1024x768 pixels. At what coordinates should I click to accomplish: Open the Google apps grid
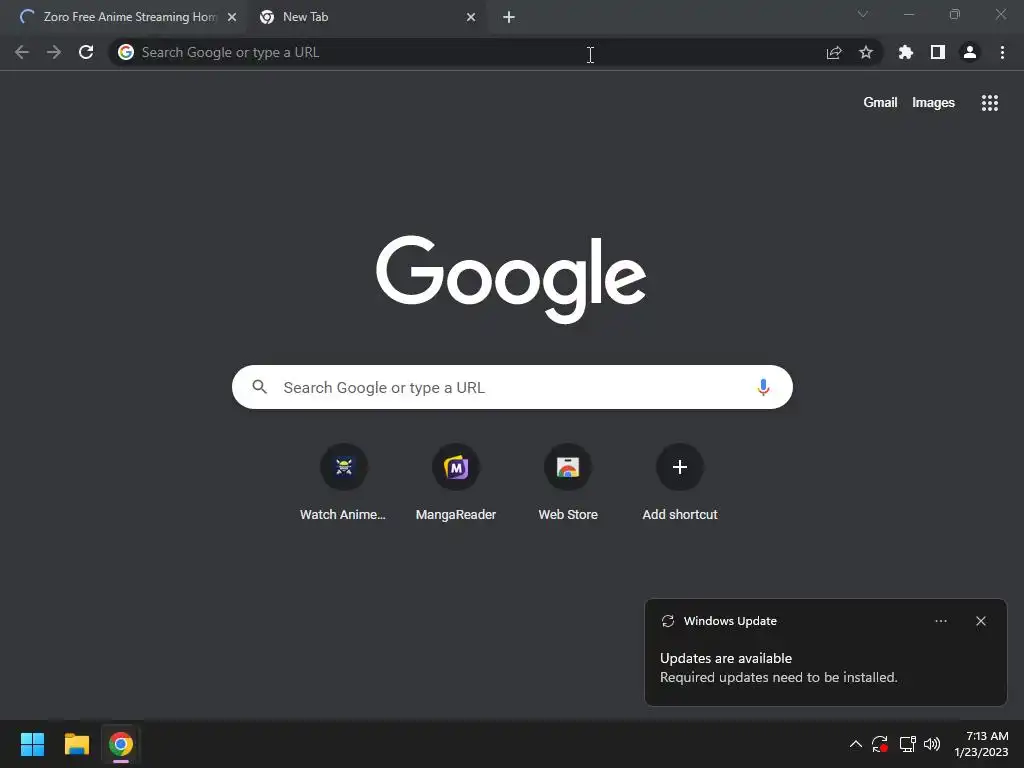[989, 103]
